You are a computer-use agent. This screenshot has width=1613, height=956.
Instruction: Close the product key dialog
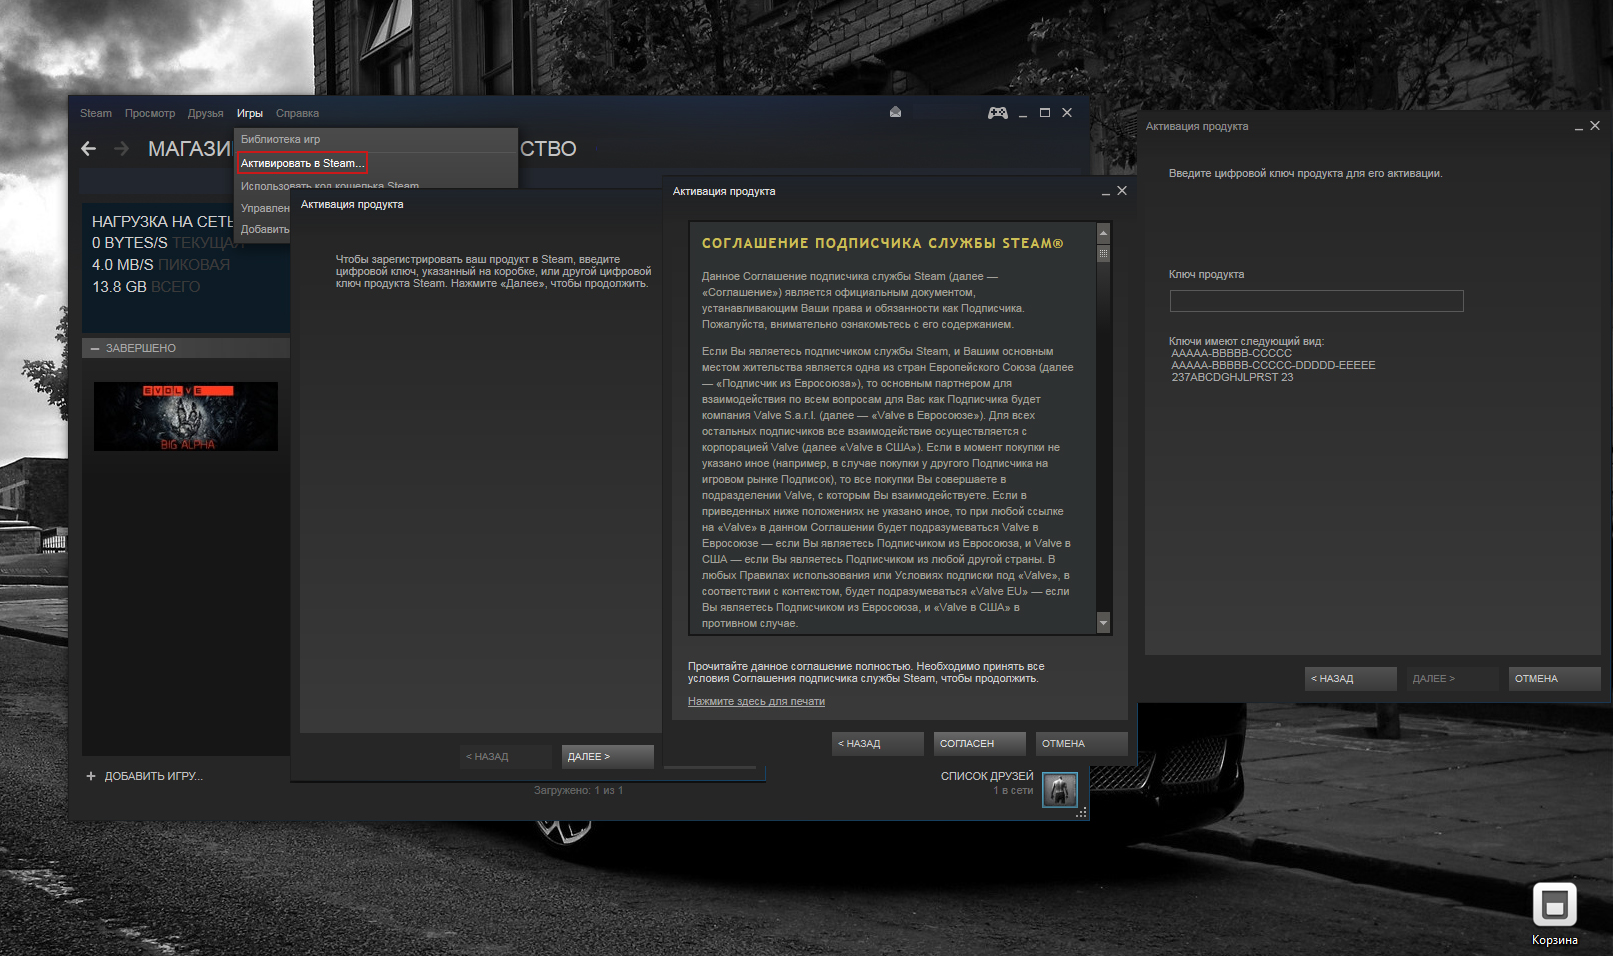tap(1595, 125)
